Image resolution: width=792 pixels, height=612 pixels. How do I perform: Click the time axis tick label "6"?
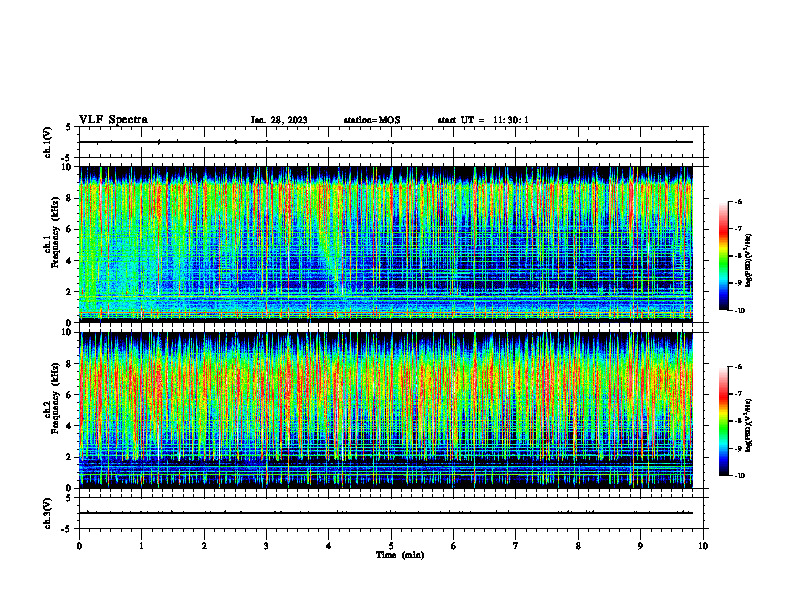pyautogui.click(x=454, y=546)
